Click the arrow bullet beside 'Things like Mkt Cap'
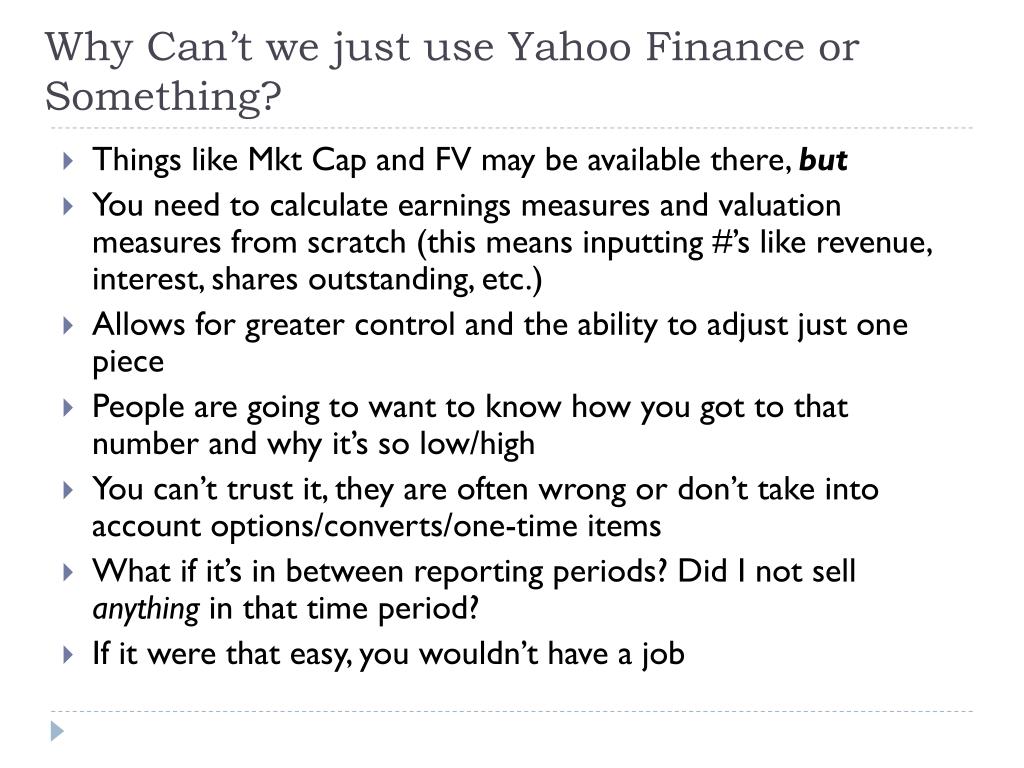The image size is (1024, 768). [68, 160]
